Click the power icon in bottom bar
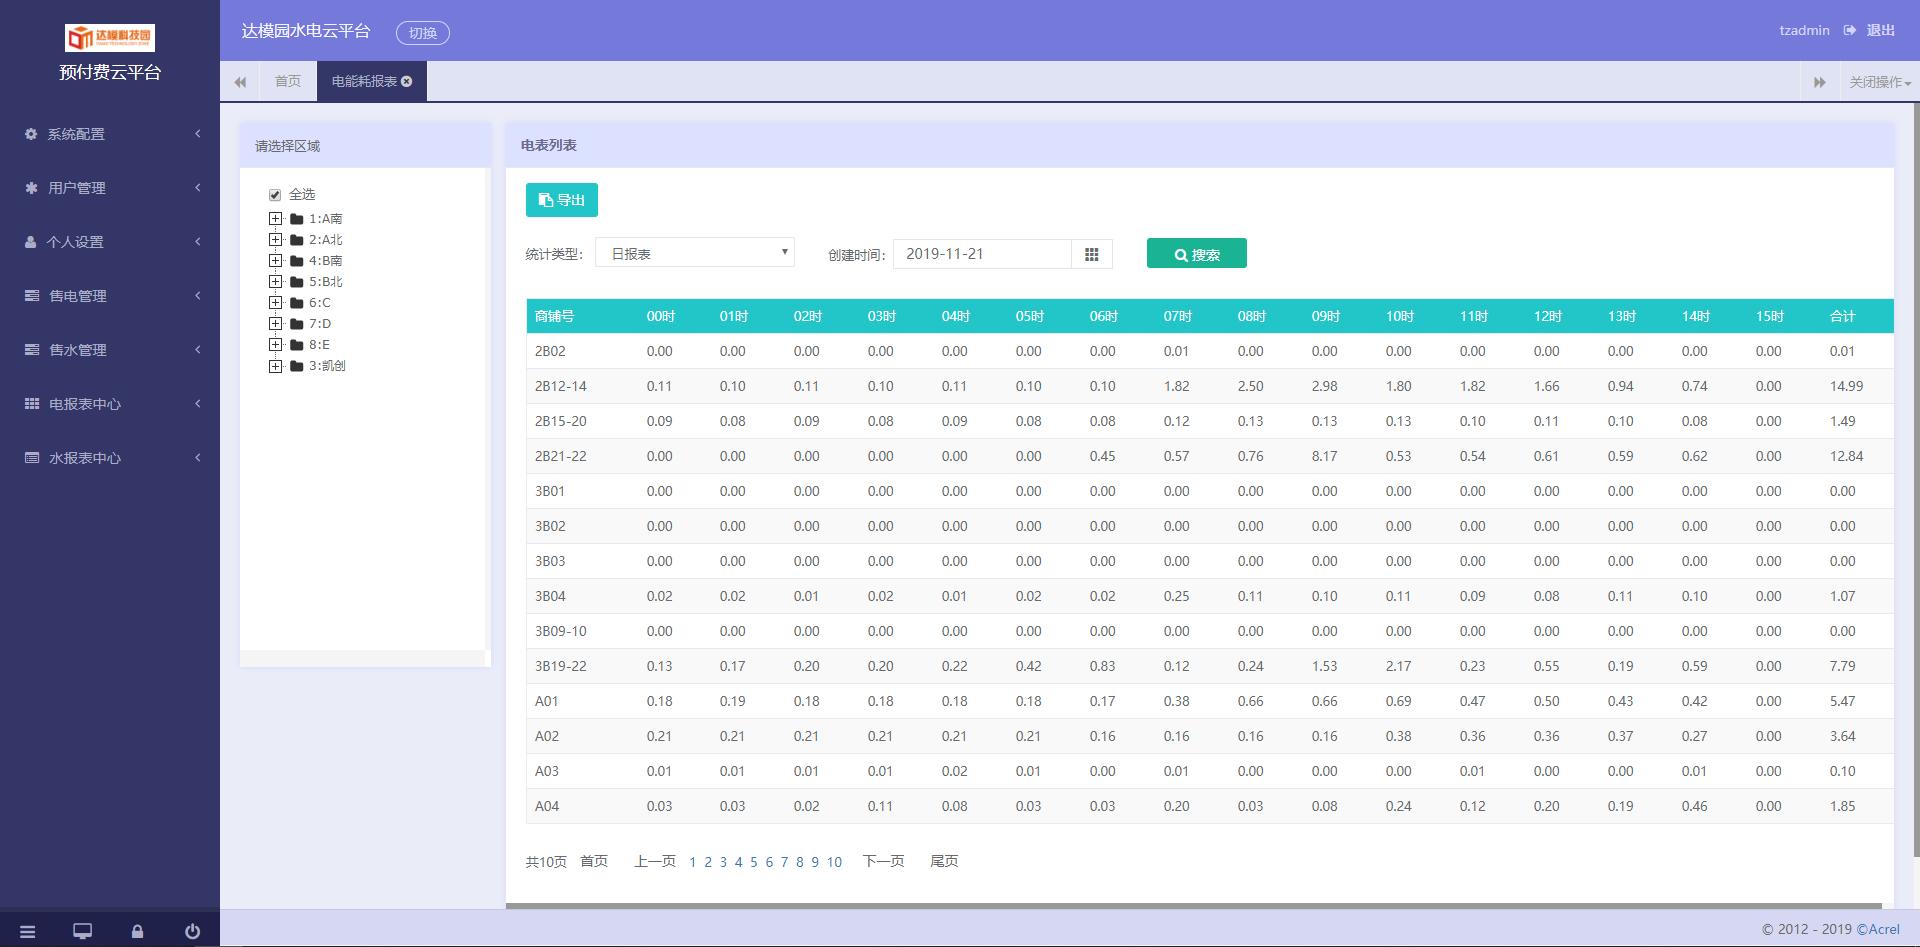Viewport: 1920px width, 947px height. pyautogui.click(x=192, y=931)
